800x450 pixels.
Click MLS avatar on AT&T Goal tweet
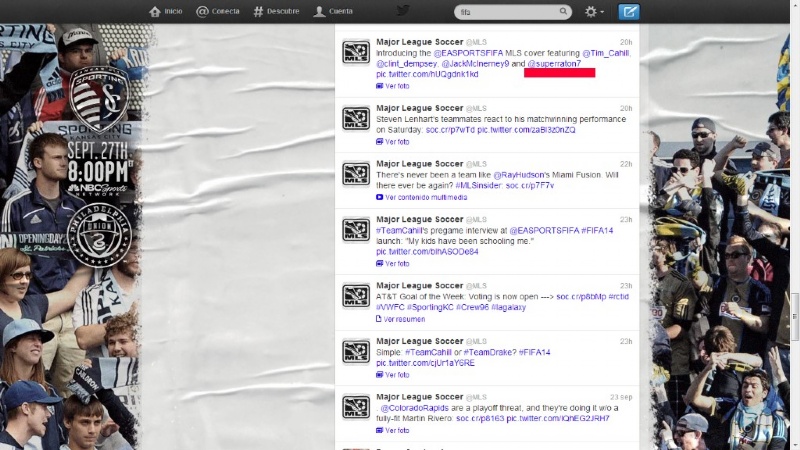pyautogui.click(x=356, y=296)
